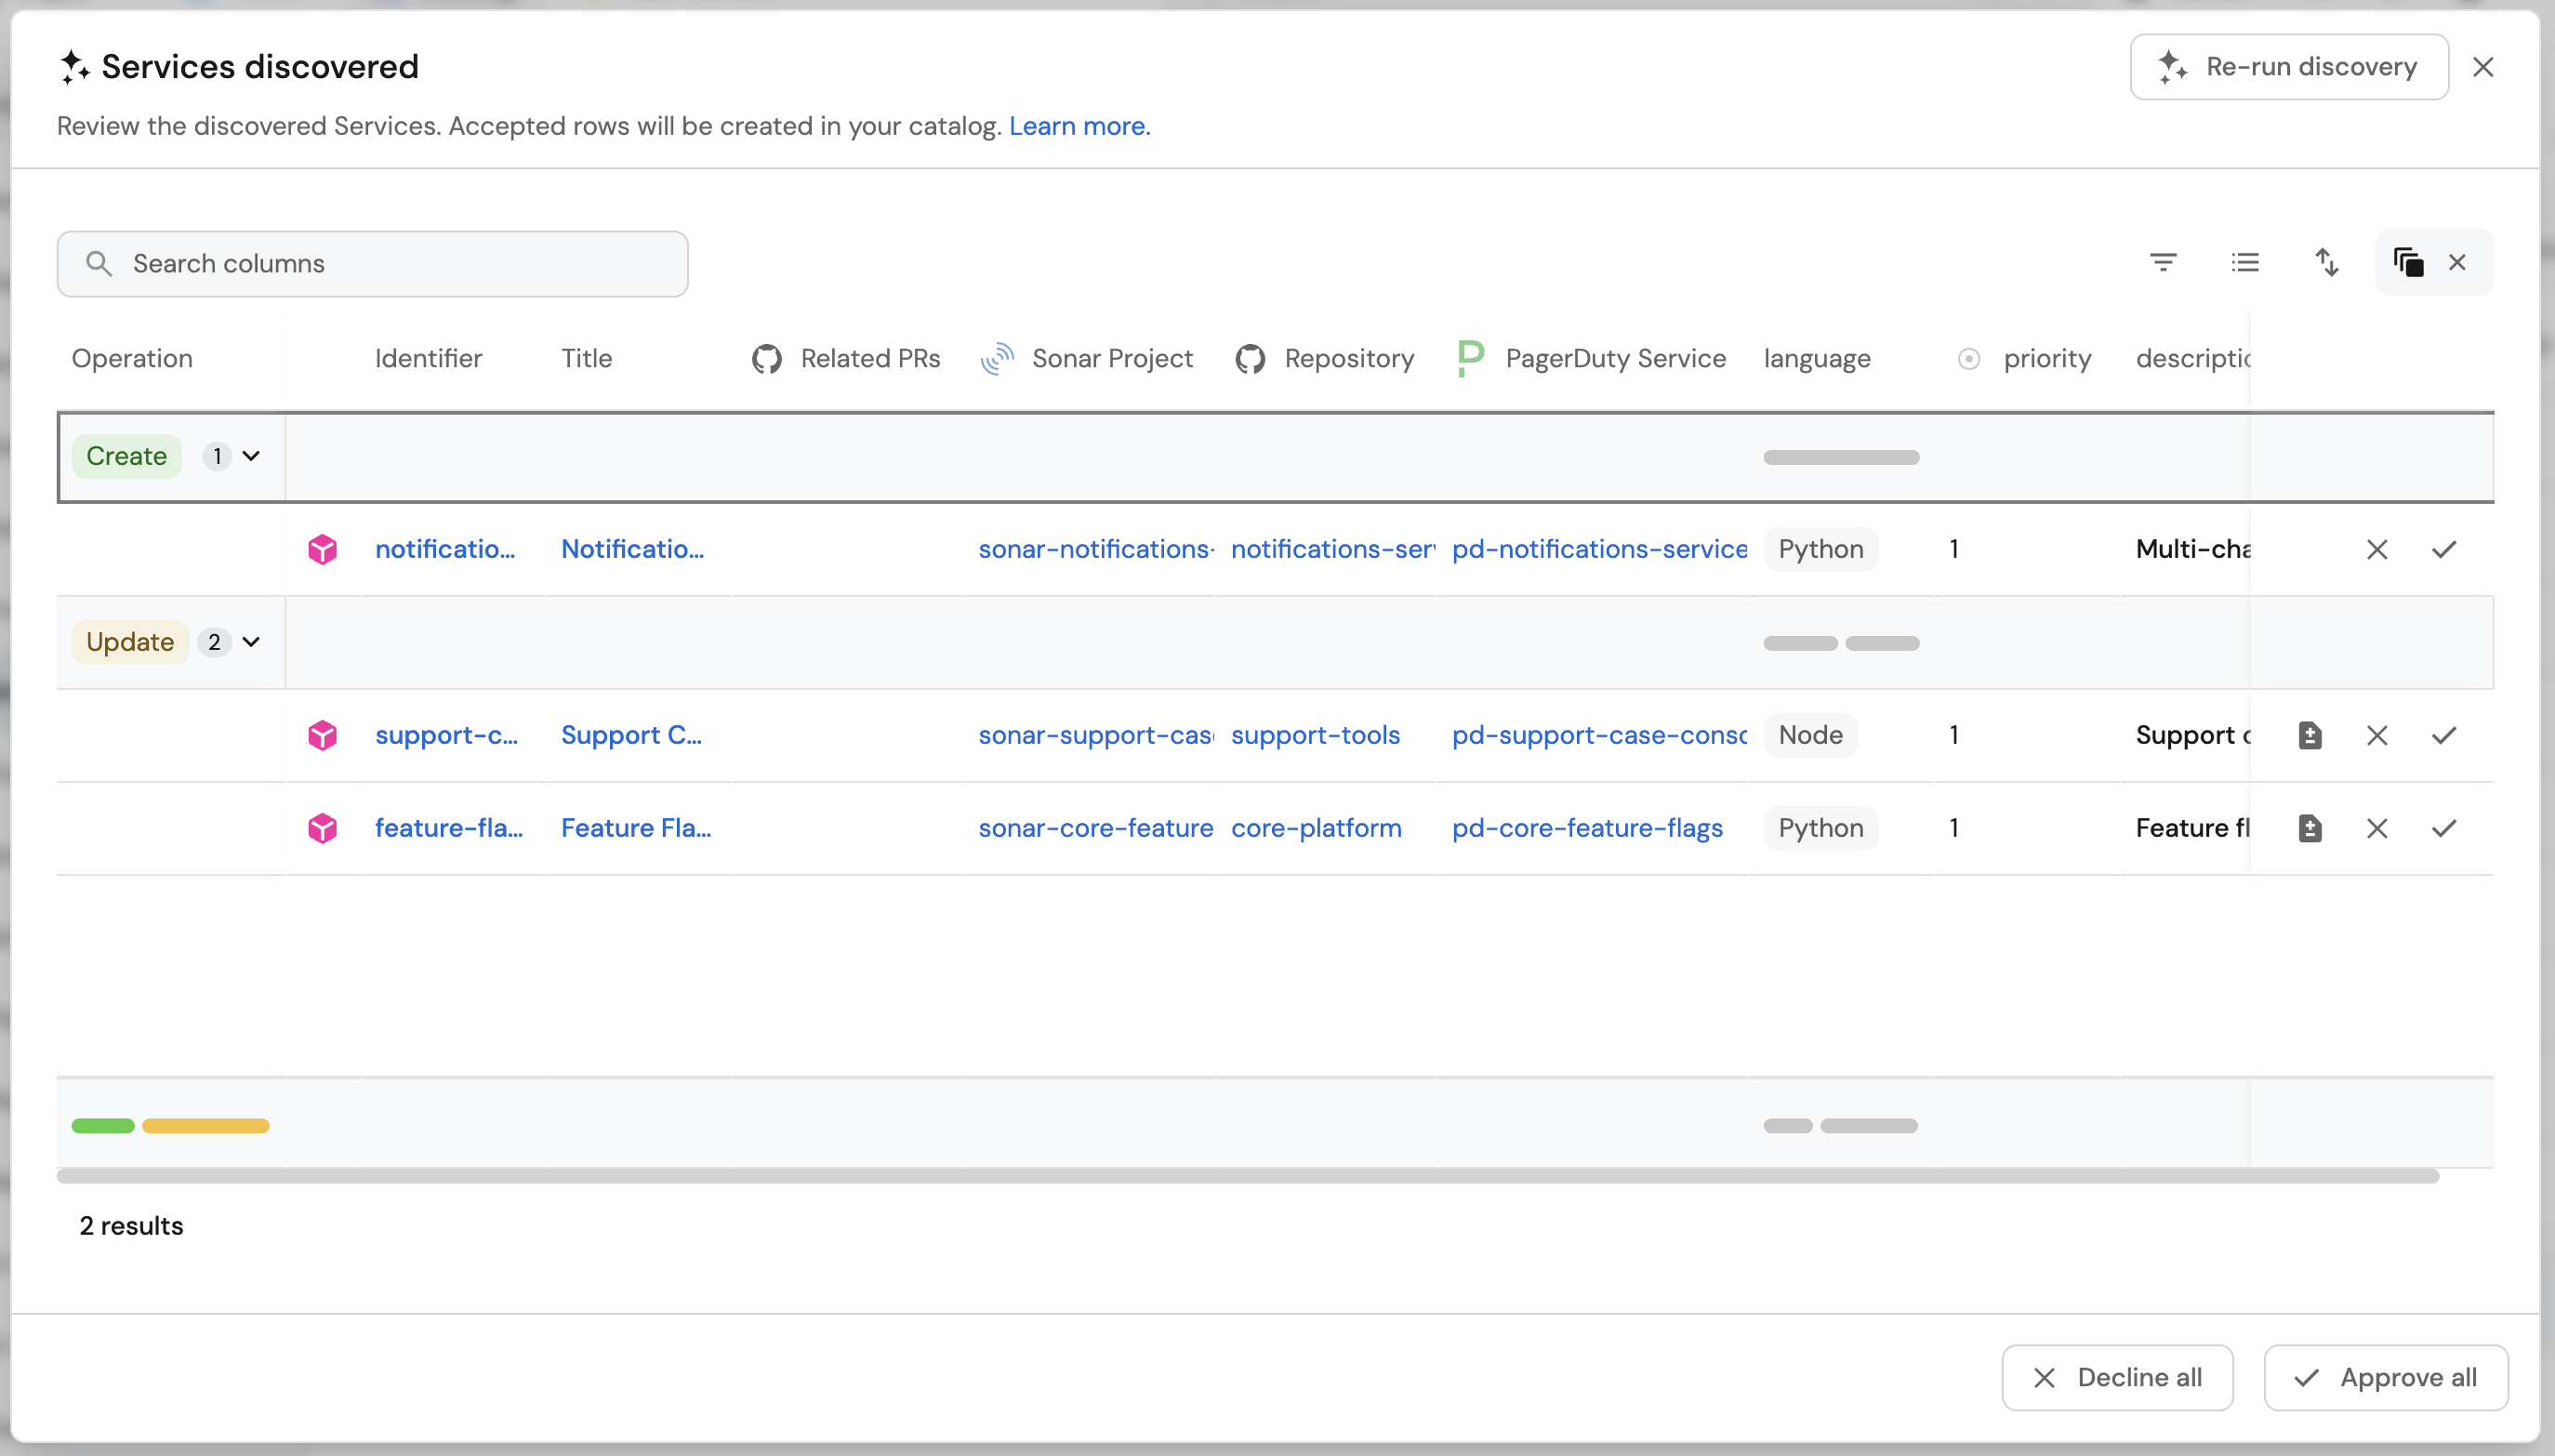Viewport: 2555px width, 1456px height.
Task: Collapse the Create group chevron
Action: point(252,457)
